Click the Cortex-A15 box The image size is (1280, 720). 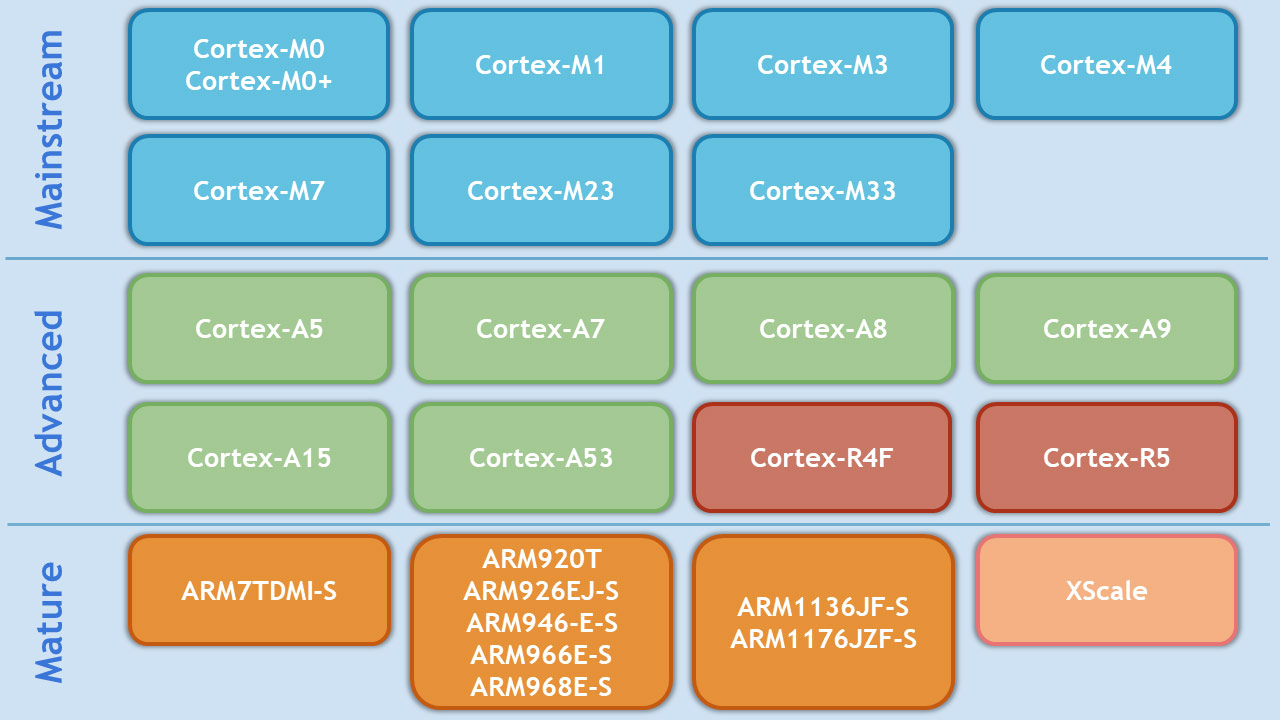(x=259, y=457)
